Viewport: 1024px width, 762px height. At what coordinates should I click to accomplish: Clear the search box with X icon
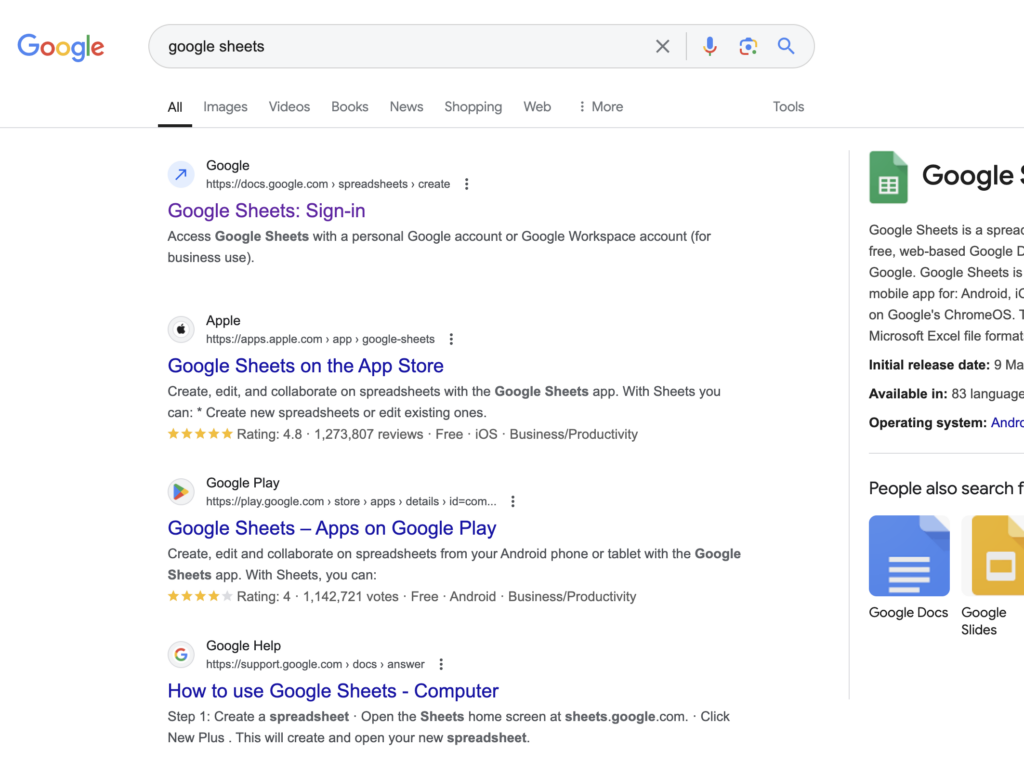coord(662,46)
